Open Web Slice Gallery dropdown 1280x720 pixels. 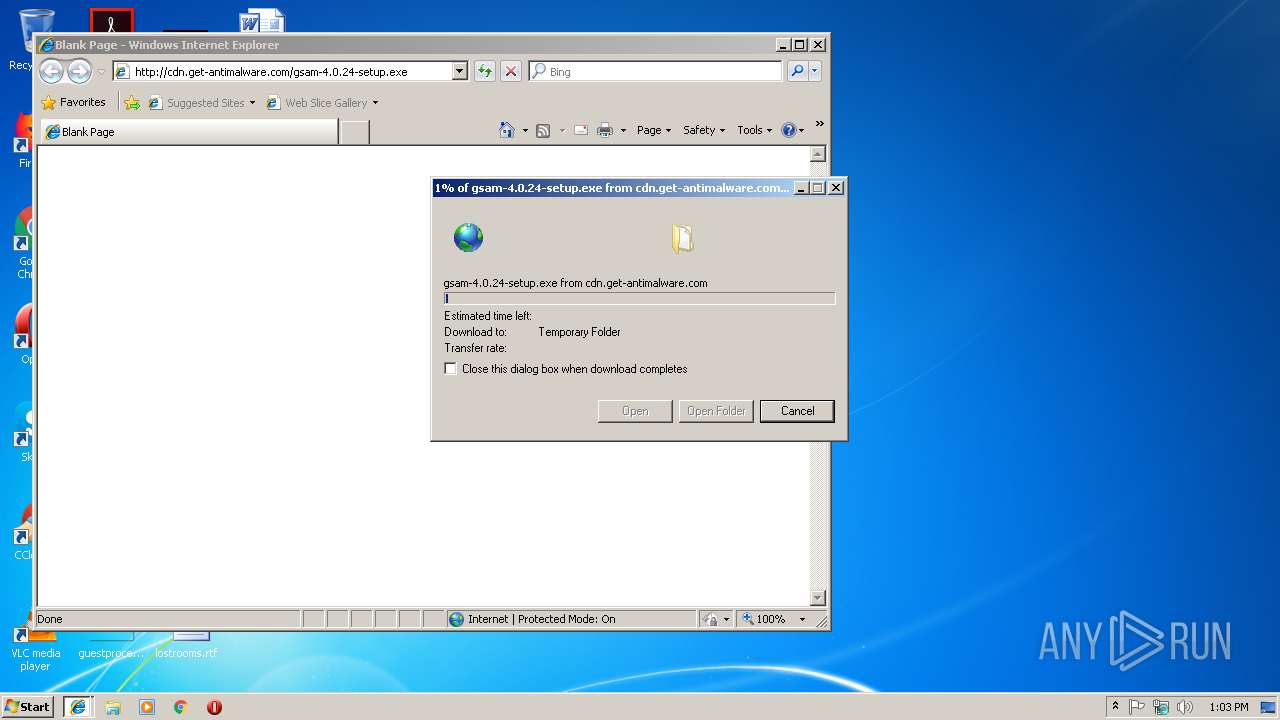[x=375, y=102]
